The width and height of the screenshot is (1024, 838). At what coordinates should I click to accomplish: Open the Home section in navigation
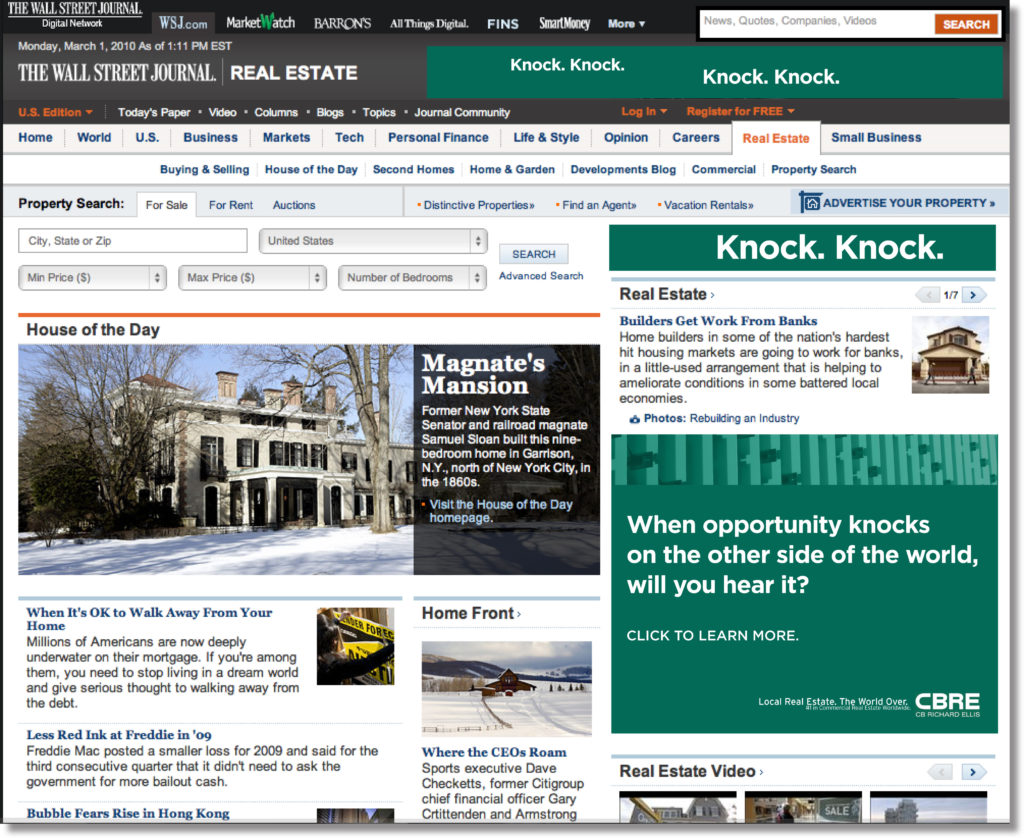[35, 138]
